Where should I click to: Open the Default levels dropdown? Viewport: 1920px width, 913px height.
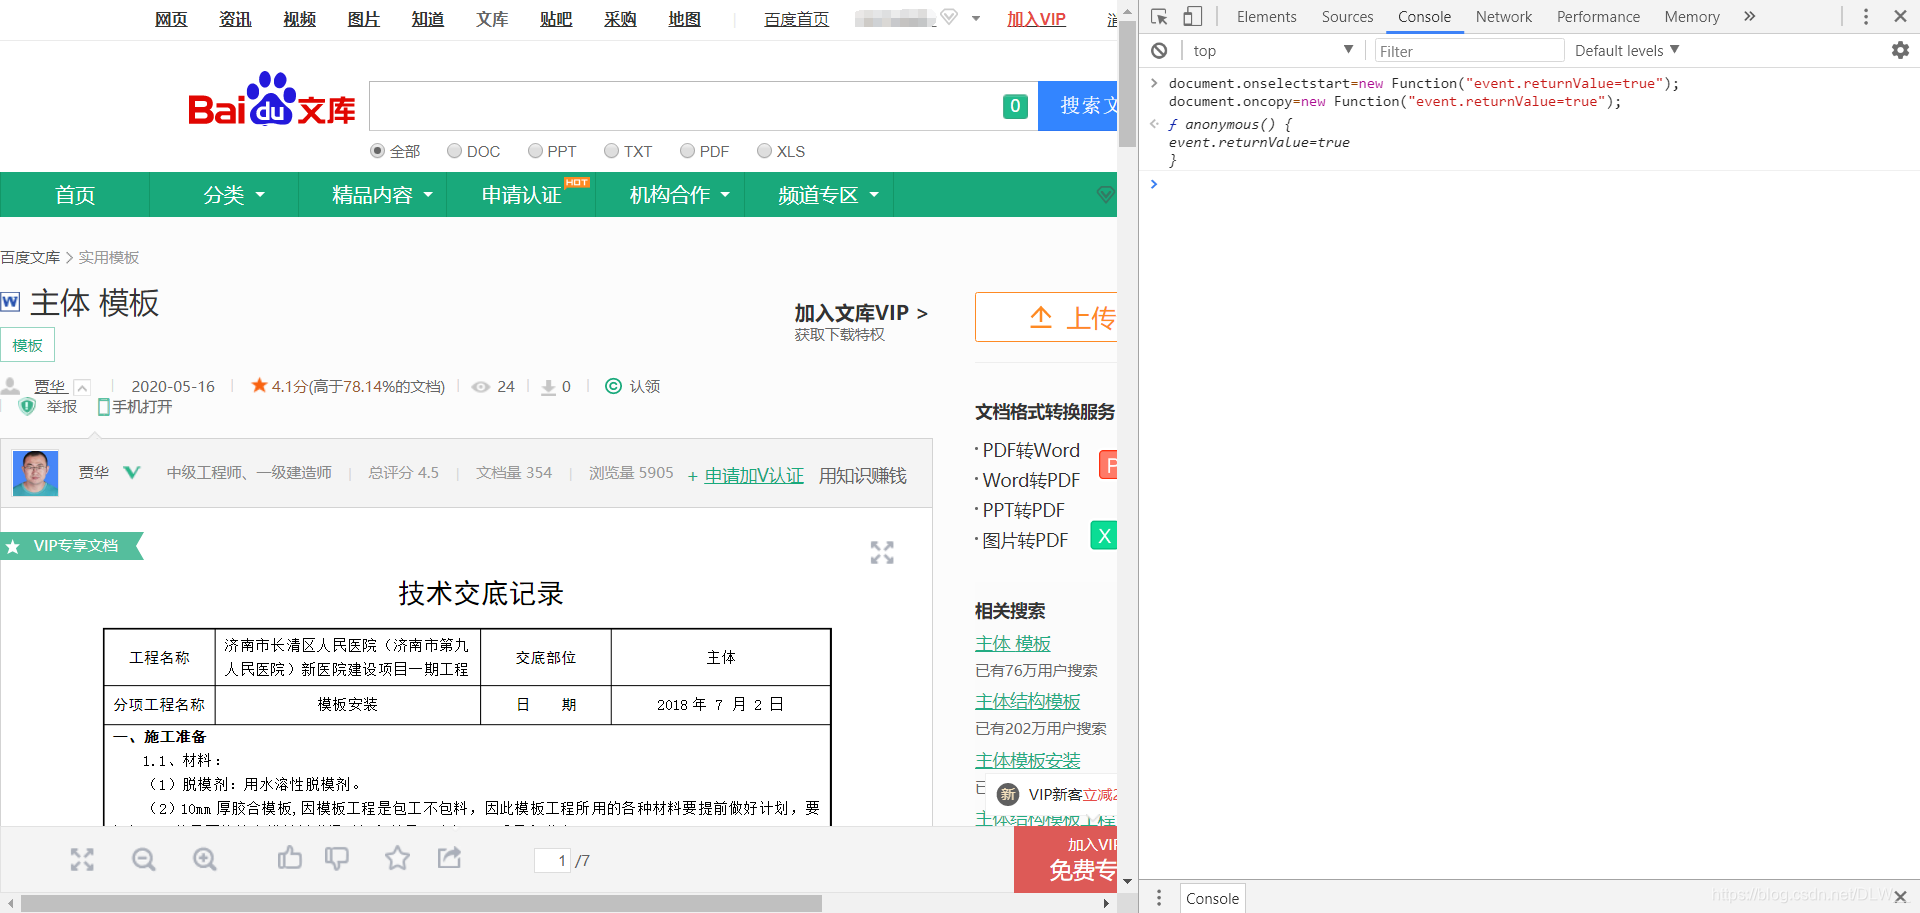click(x=1627, y=51)
